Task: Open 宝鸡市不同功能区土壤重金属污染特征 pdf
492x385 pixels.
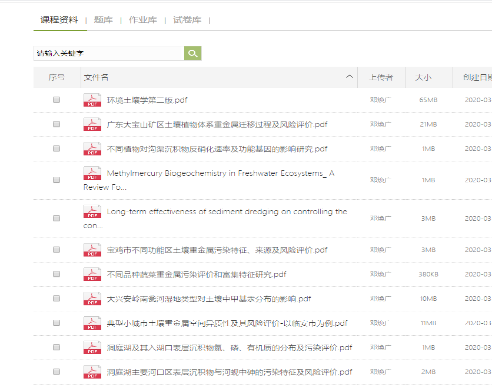Action: coord(217,250)
